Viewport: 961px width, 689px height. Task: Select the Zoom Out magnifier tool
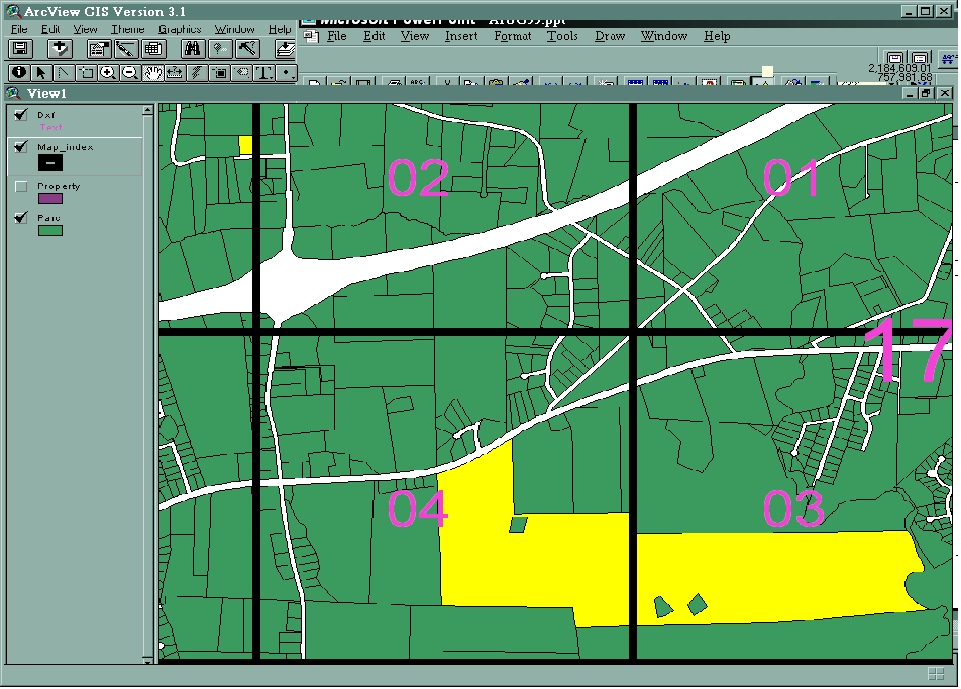tap(130, 73)
